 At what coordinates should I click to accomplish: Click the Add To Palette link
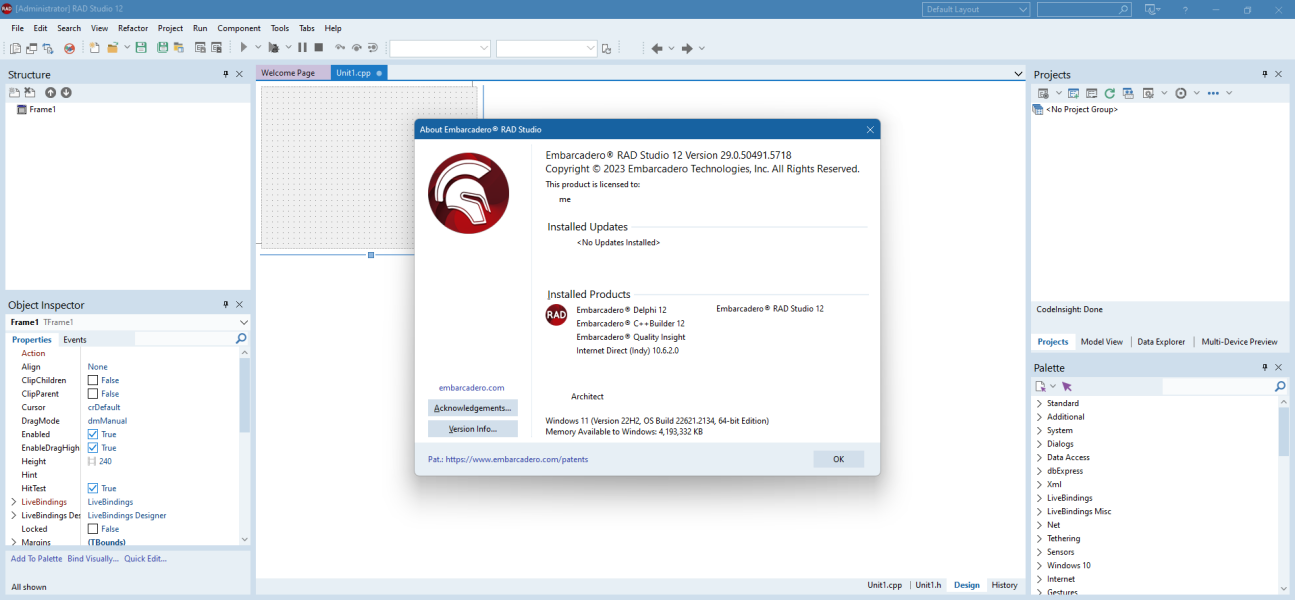coord(36,559)
